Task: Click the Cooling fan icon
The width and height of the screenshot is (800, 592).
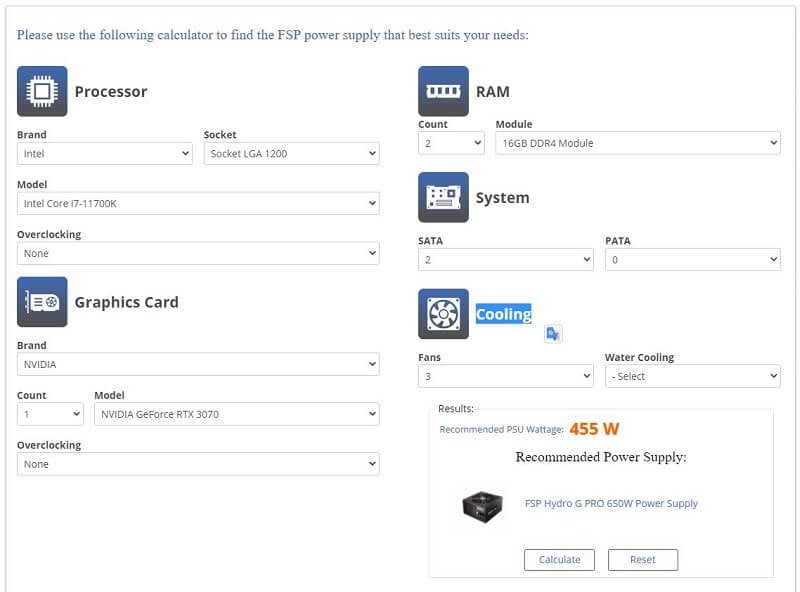Action: pyautogui.click(x=443, y=314)
